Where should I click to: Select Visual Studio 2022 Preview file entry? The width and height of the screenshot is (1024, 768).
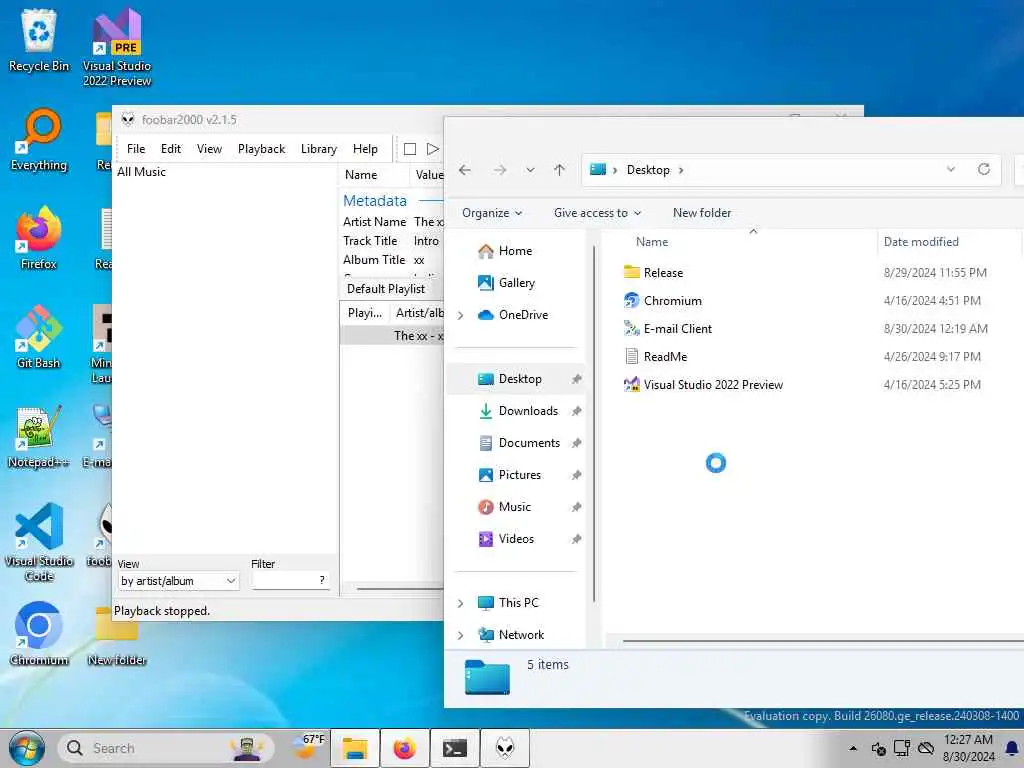(712, 385)
